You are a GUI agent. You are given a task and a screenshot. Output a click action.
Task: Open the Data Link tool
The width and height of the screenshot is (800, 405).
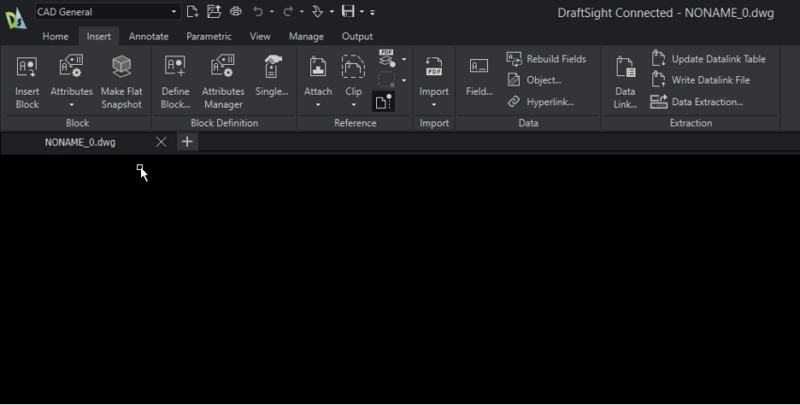pyautogui.click(x=625, y=82)
